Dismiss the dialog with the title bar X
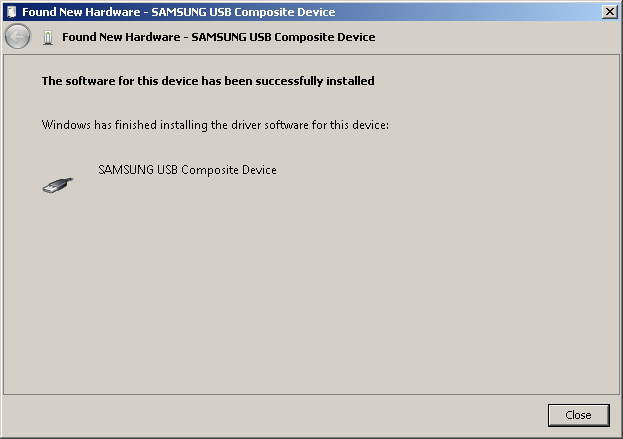This screenshot has height=439, width=623. click(609, 12)
